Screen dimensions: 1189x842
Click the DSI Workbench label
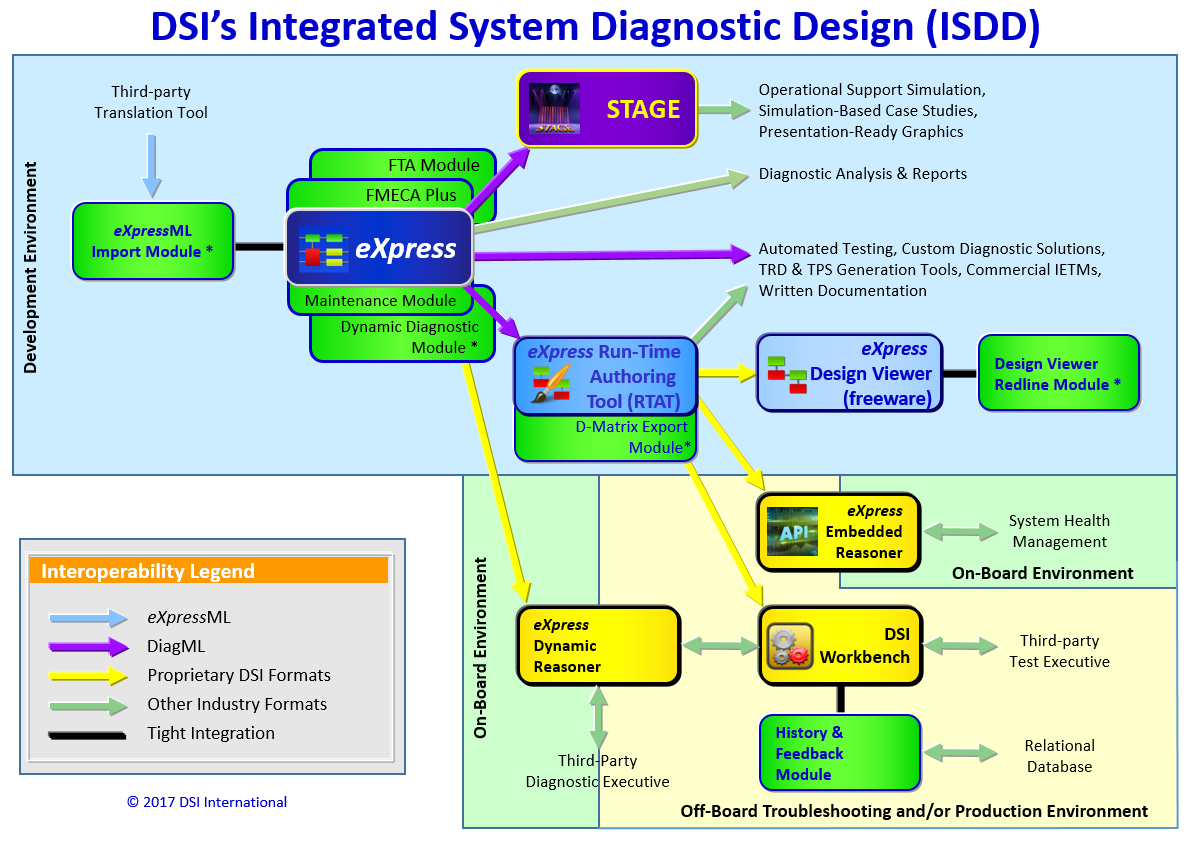[x=864, y=646]
